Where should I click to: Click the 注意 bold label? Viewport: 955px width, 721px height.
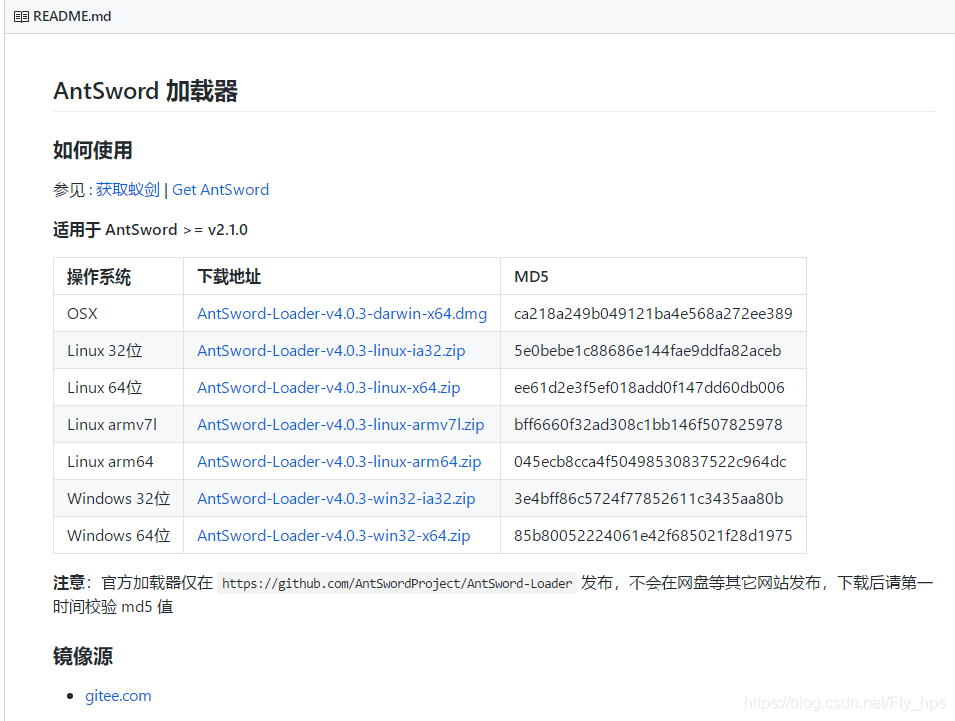coord(69,583)
